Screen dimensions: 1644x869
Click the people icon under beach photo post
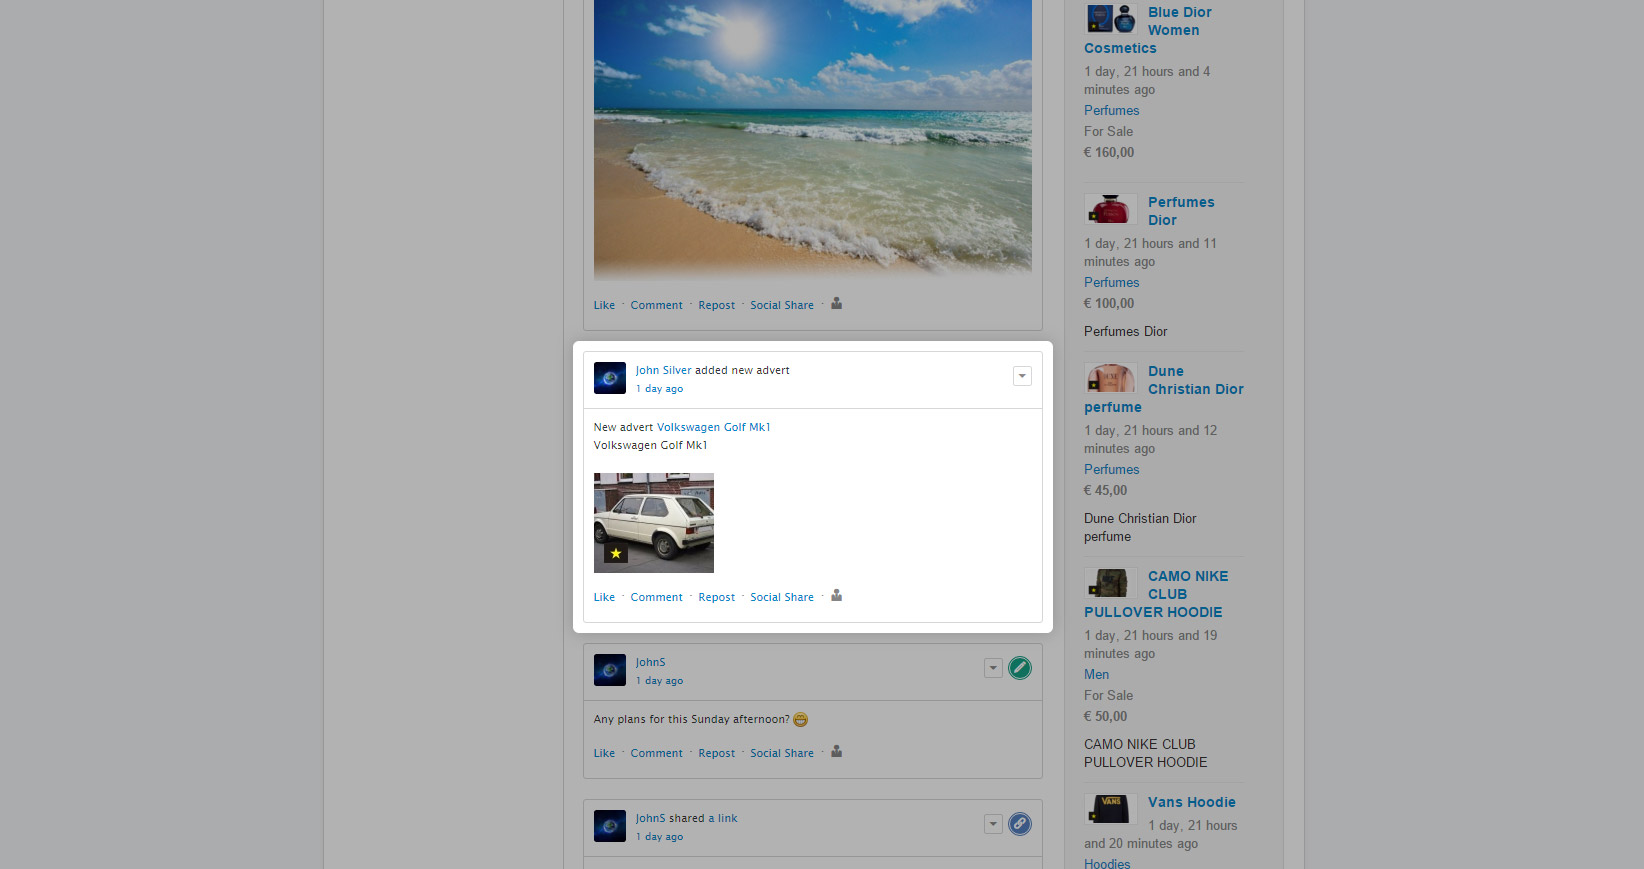point(836,304)
